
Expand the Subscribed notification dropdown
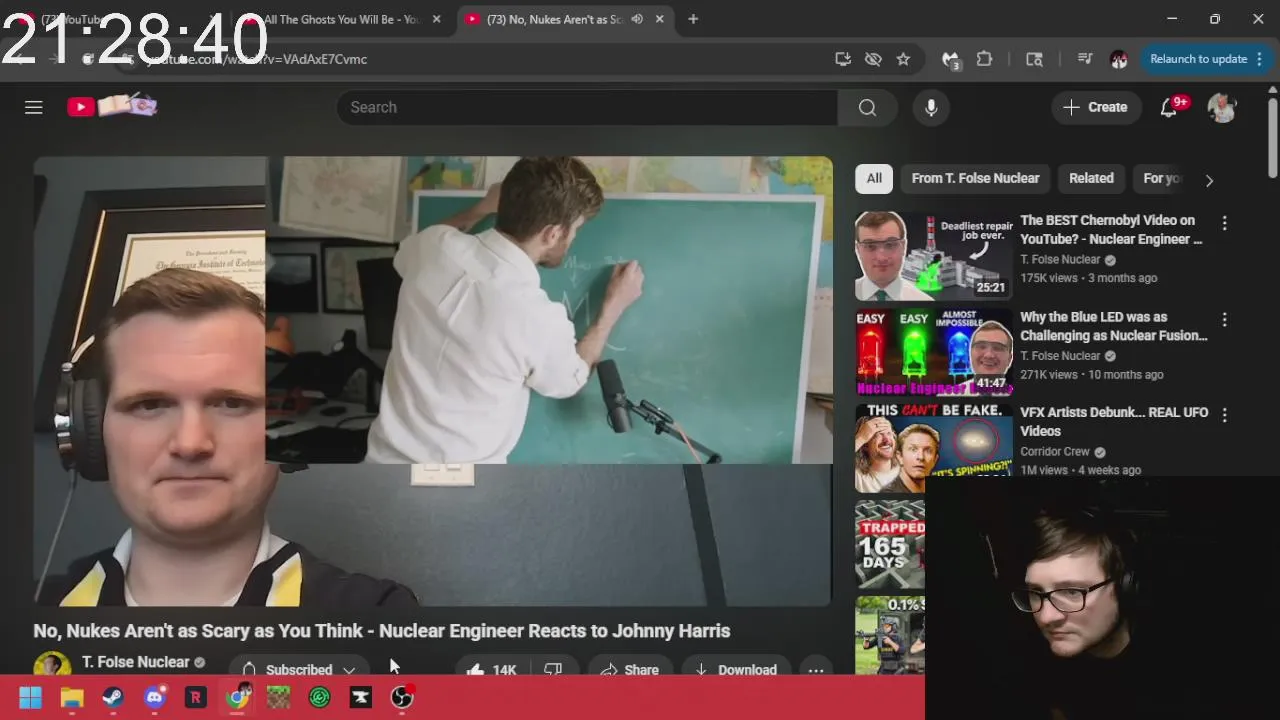pyautogui.click(x=349, y=670)
